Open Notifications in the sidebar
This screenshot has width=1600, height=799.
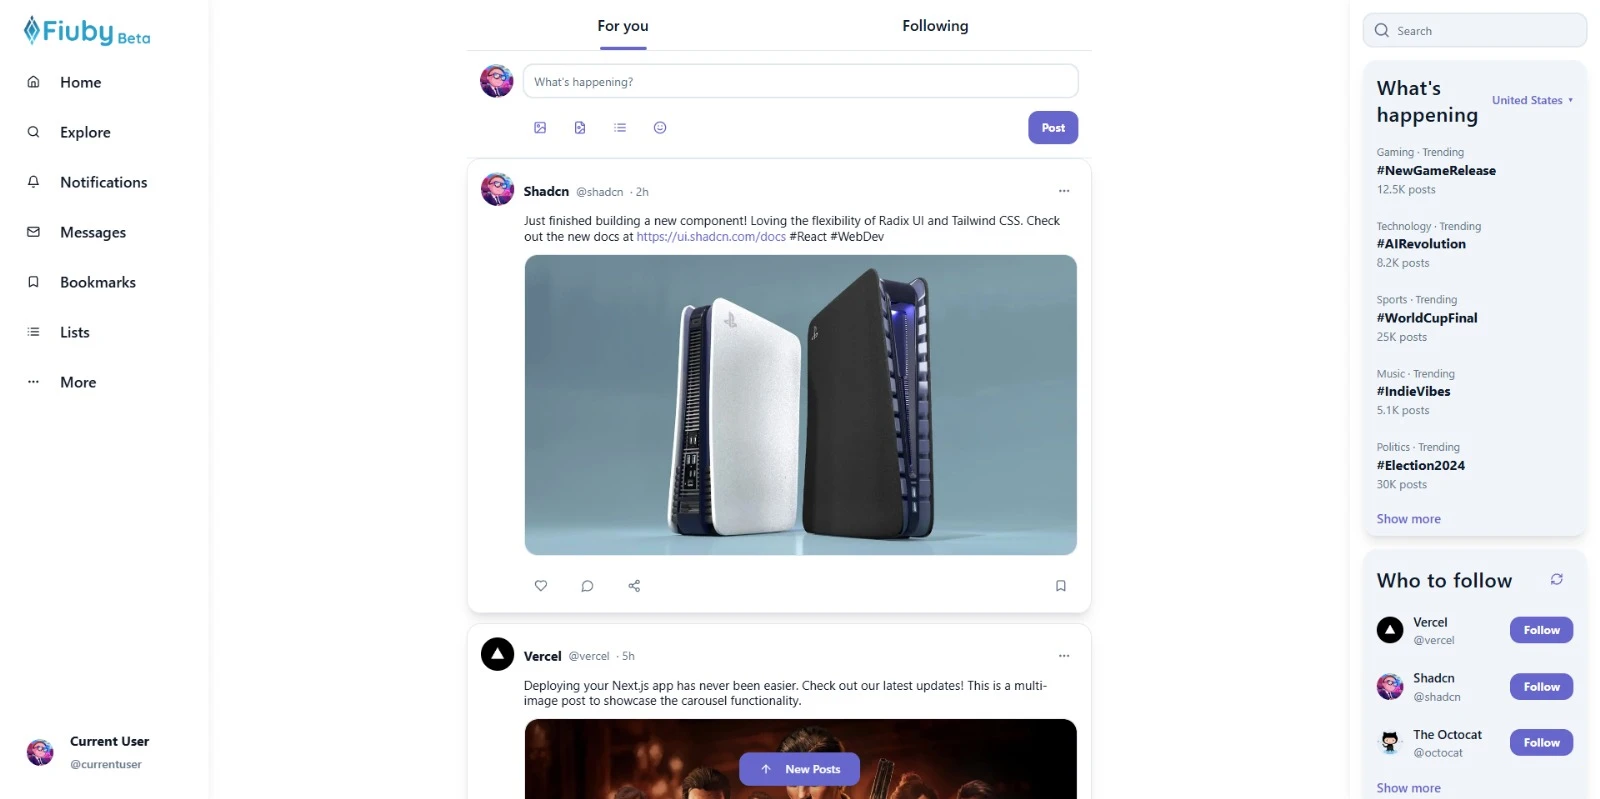tap(104, 182)
